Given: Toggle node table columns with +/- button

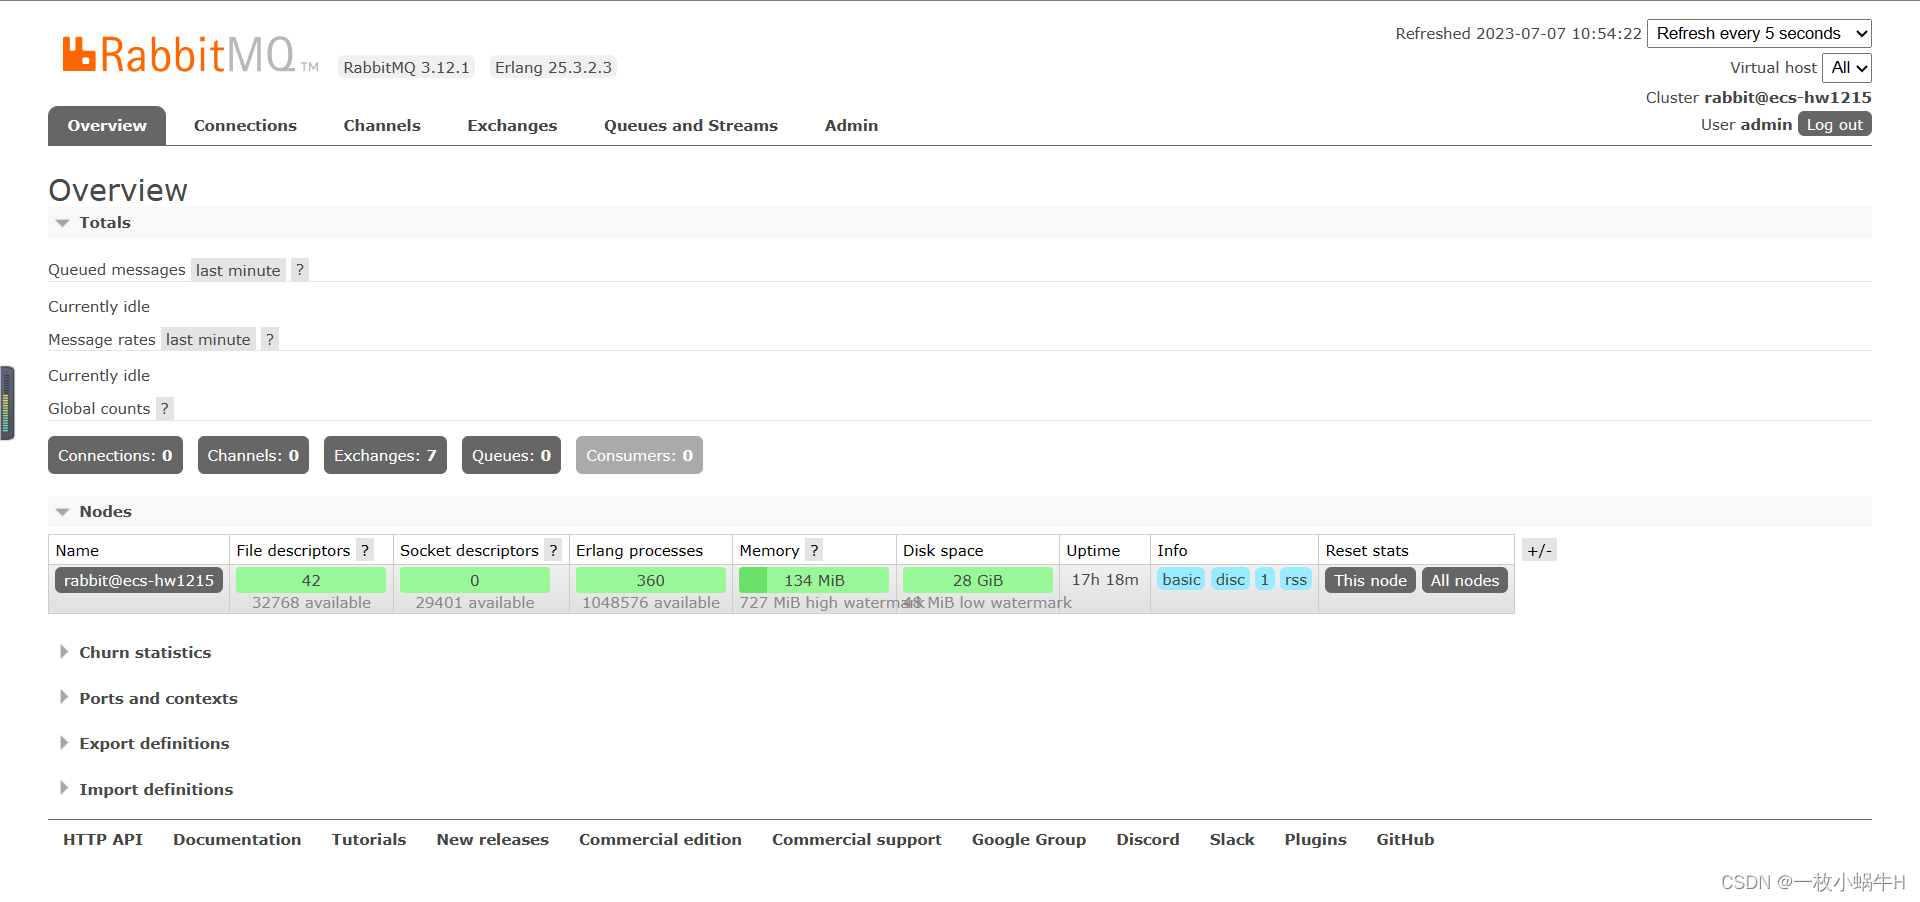Looking at the screenshot, I should coord(1539,550).
